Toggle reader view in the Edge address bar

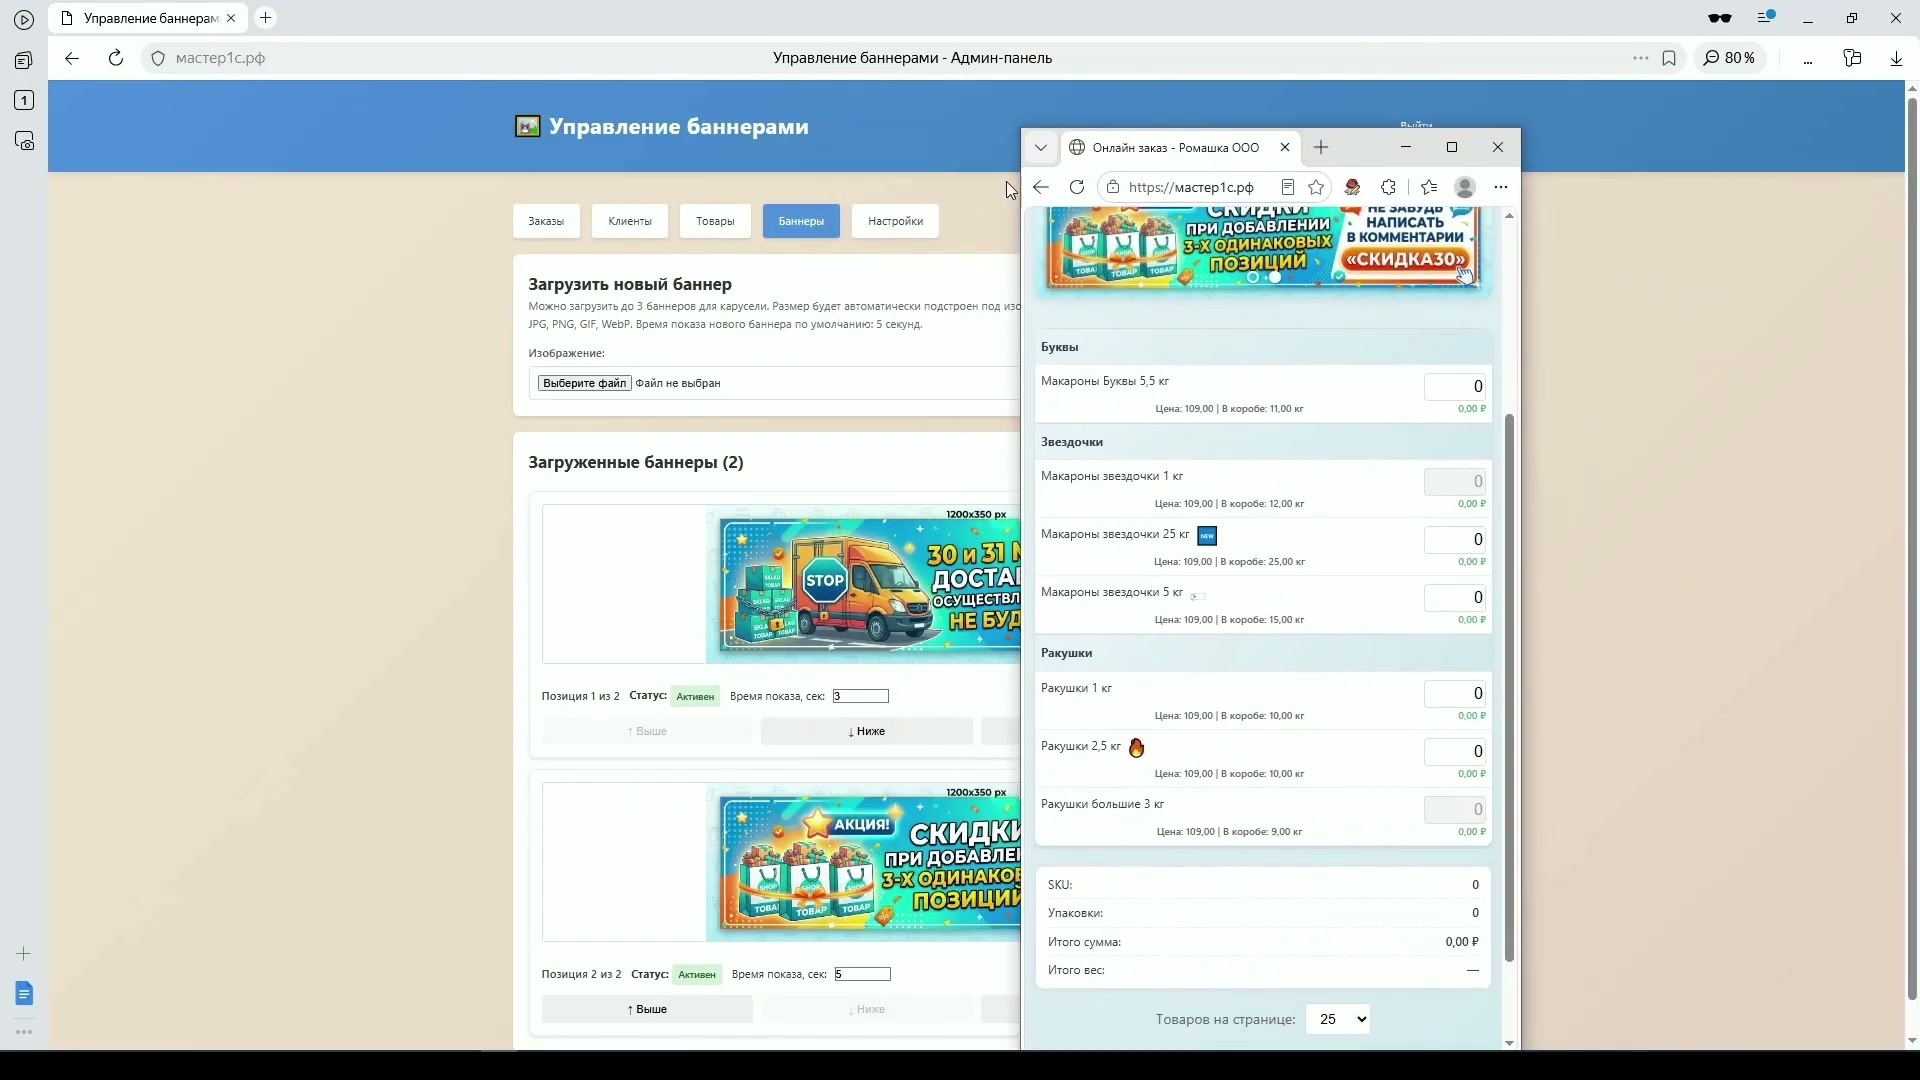(x=1288, y=187)
